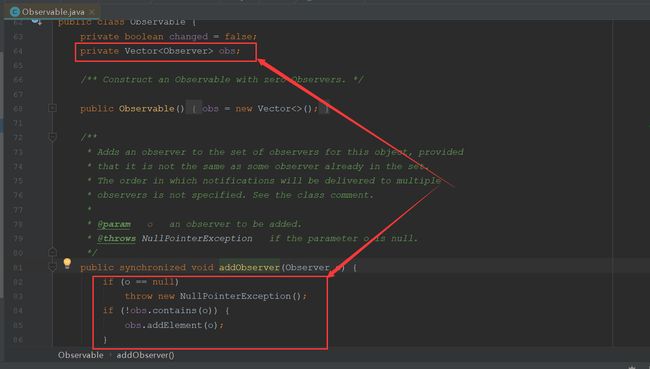650x369 pixels.
Task: Select the Observable.java tab
Action: (x=53, y=12)
